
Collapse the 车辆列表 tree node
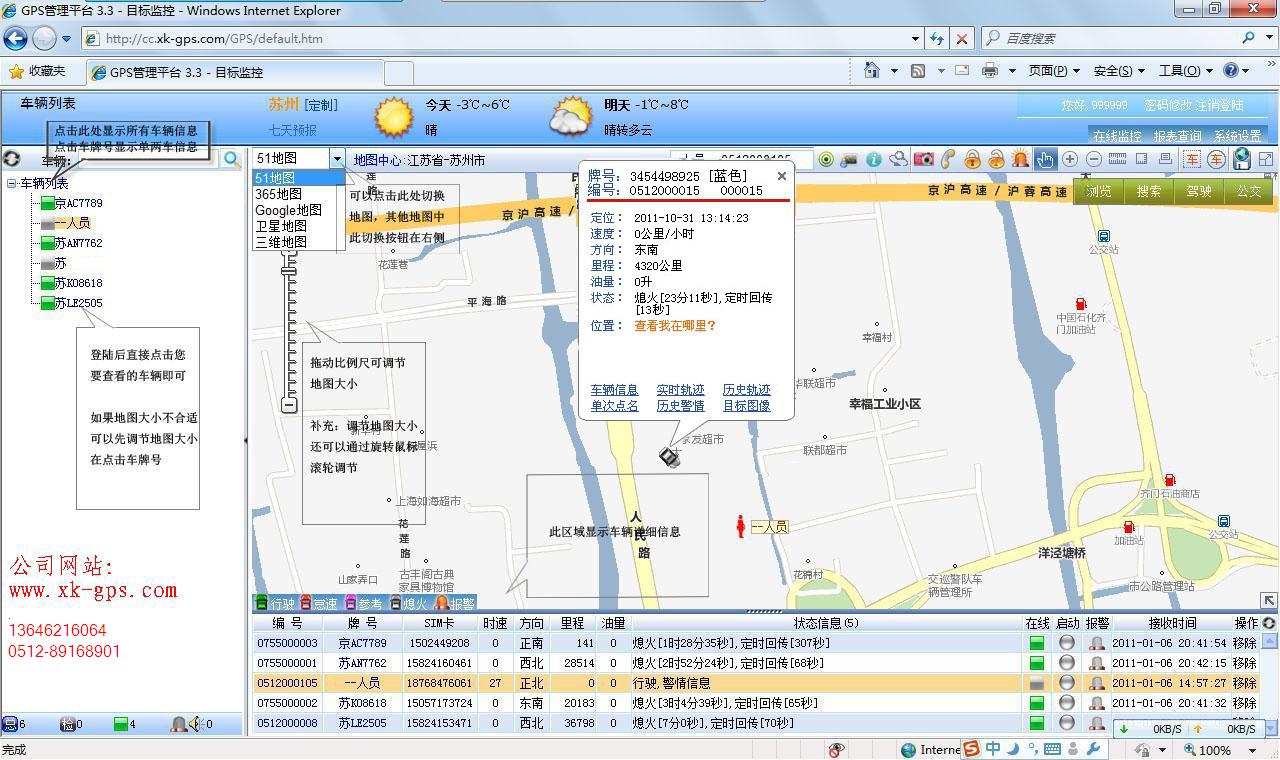pyautogui.click(x=12, y=183)
